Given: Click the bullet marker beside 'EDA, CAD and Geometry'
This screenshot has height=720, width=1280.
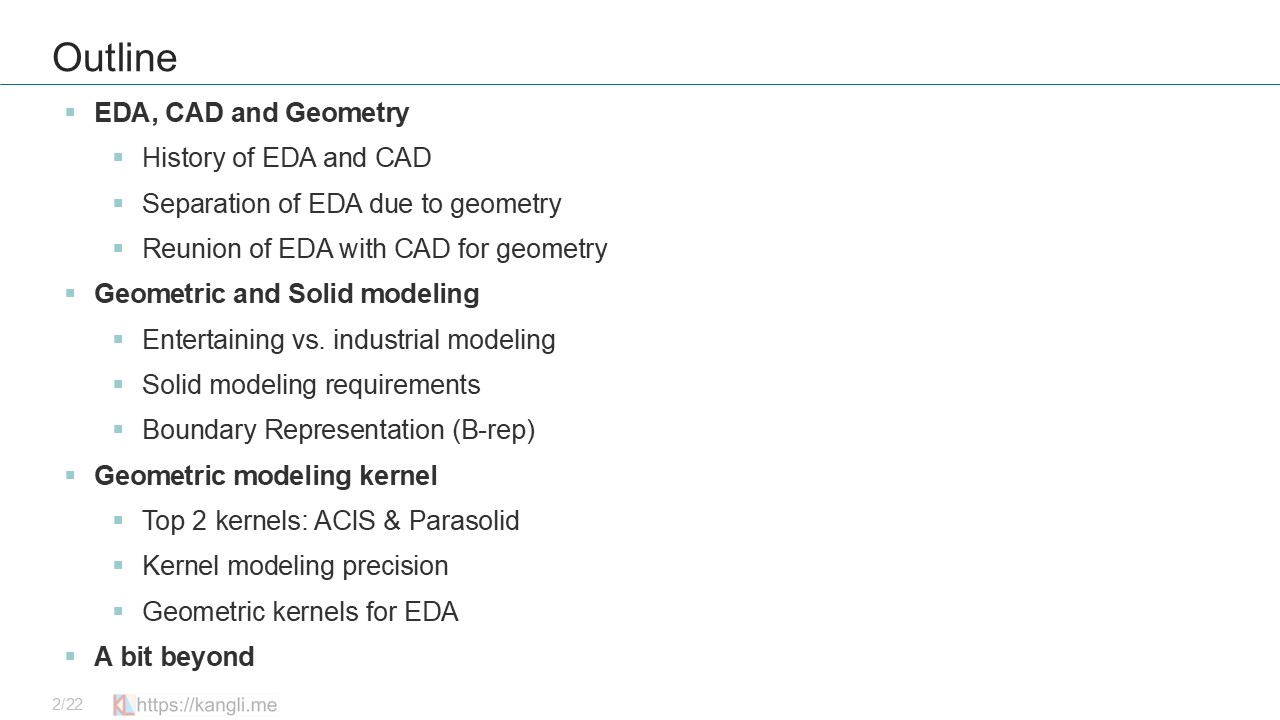Looking at the screenshot, I should pyautogui.click(x=71, y=112).
